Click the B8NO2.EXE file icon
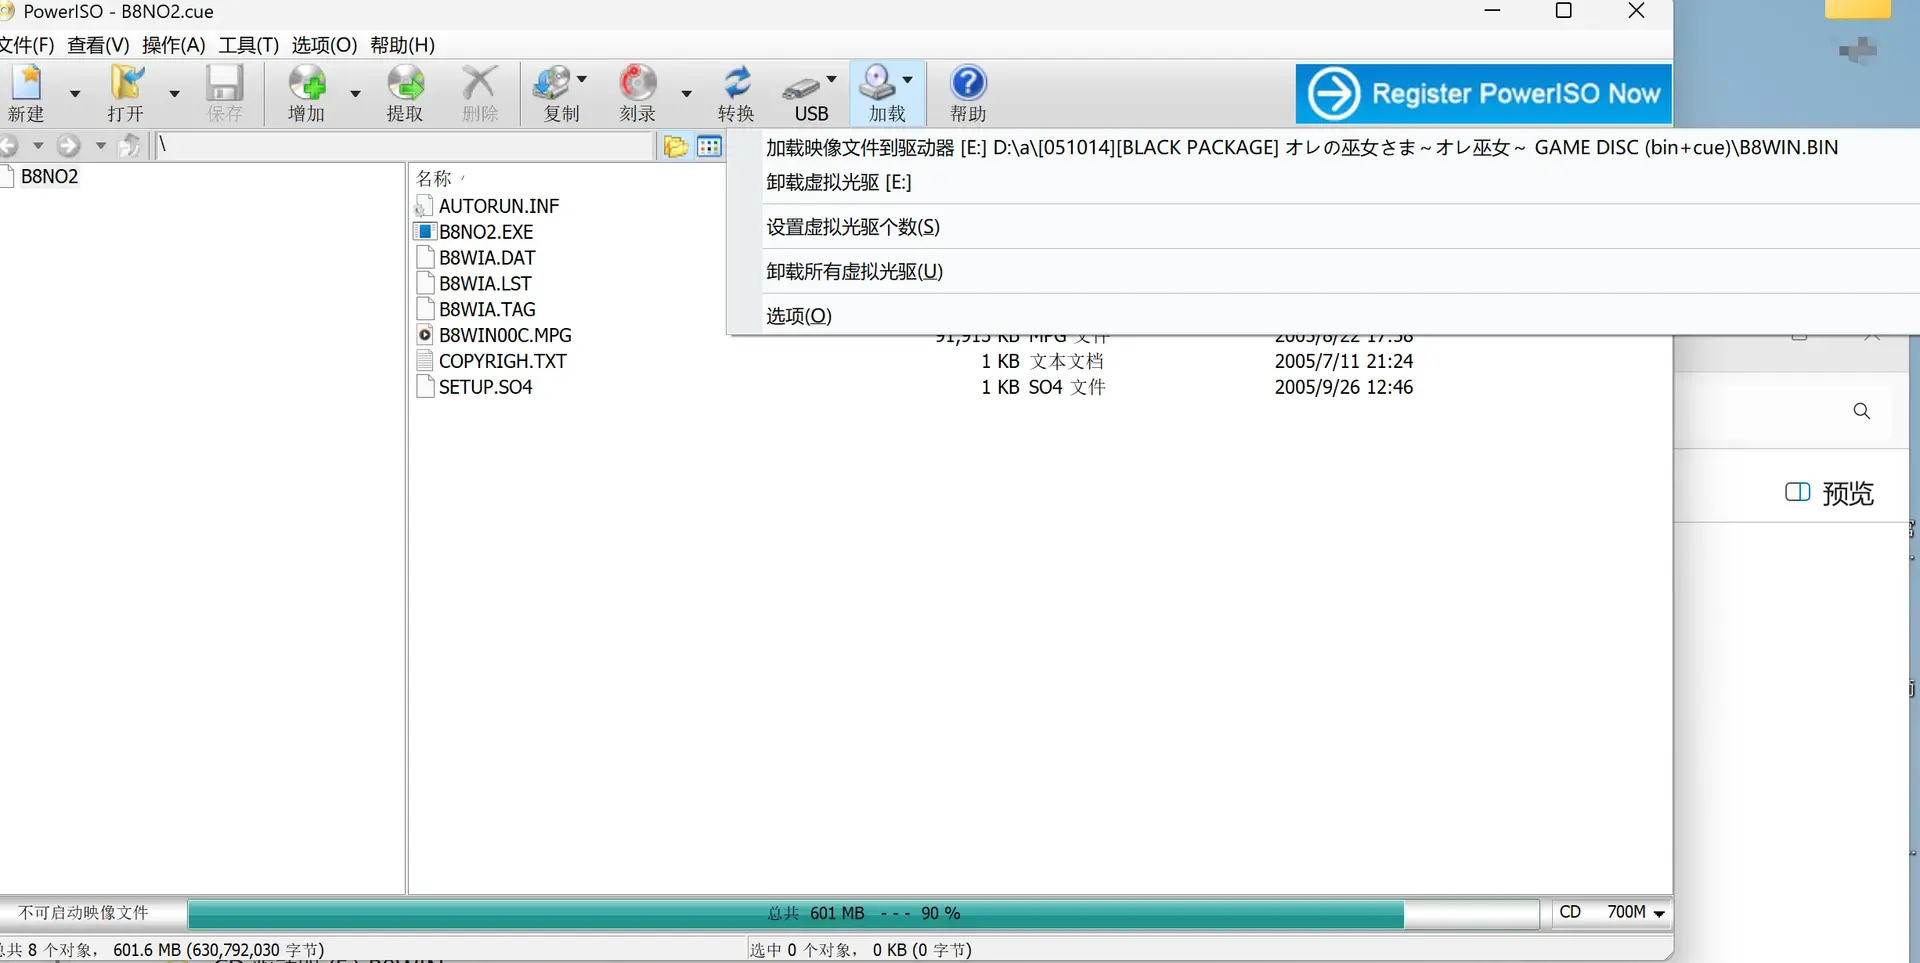The image size is (1920, 963). pyautogui.click(x=425, y=231)
